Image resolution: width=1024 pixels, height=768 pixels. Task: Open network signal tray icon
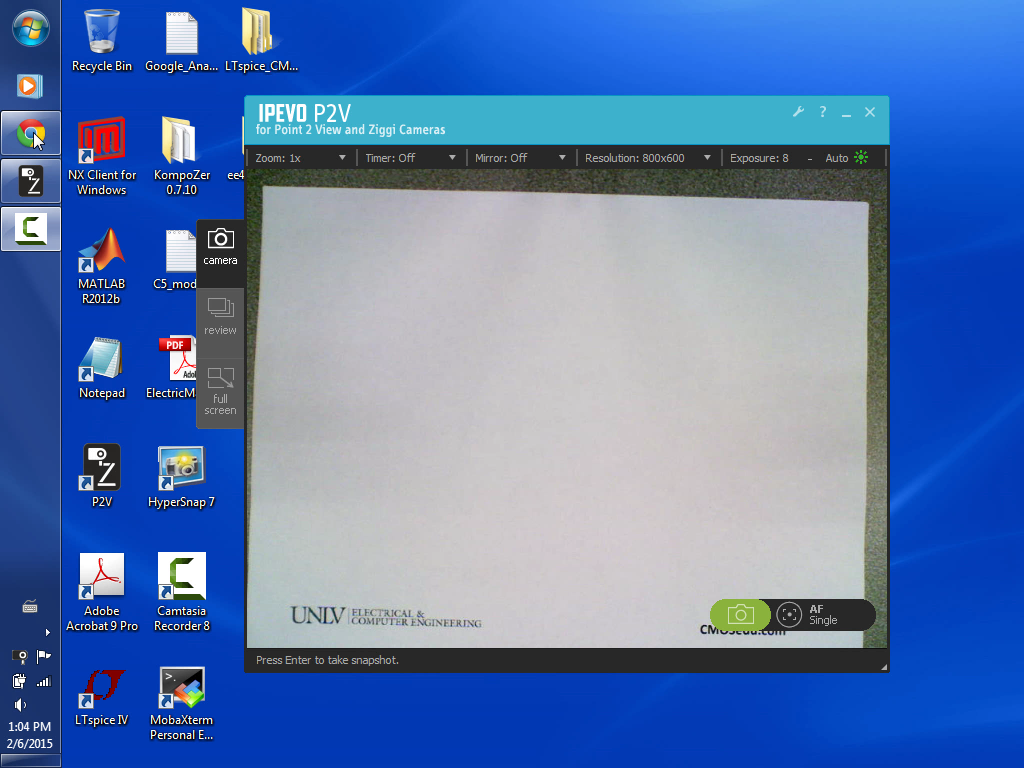coord(44,682)
